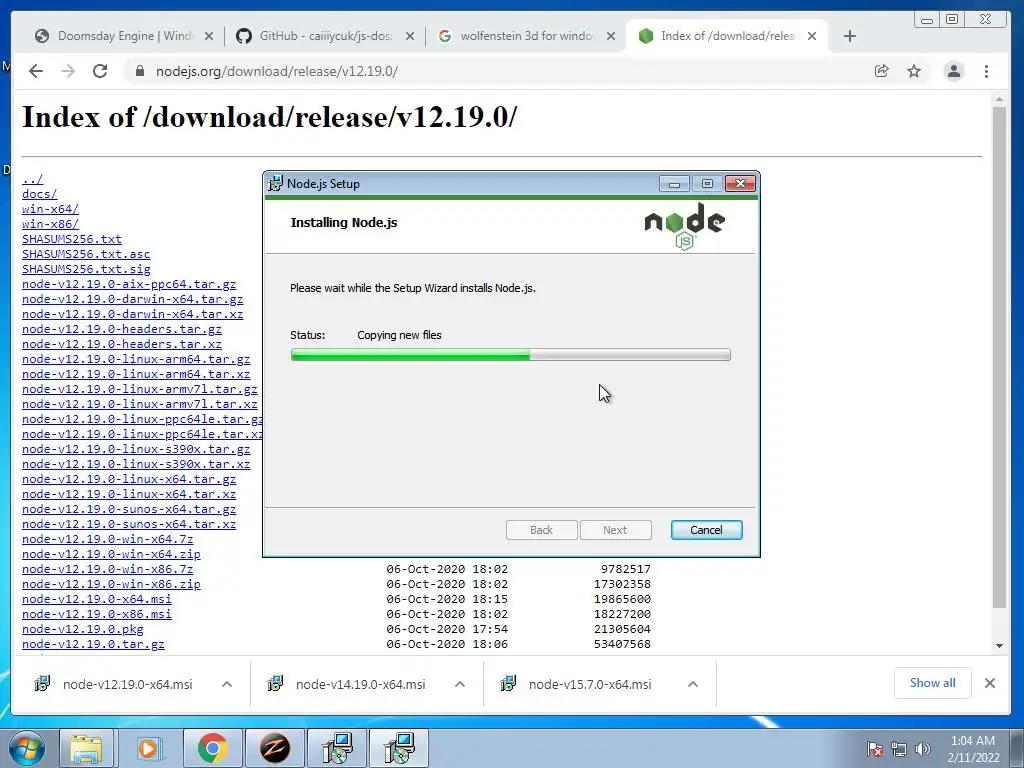Switch to the wolfenstein 3d Google tab
This screenshot has height=768, width=1024.
coord(526,36)
